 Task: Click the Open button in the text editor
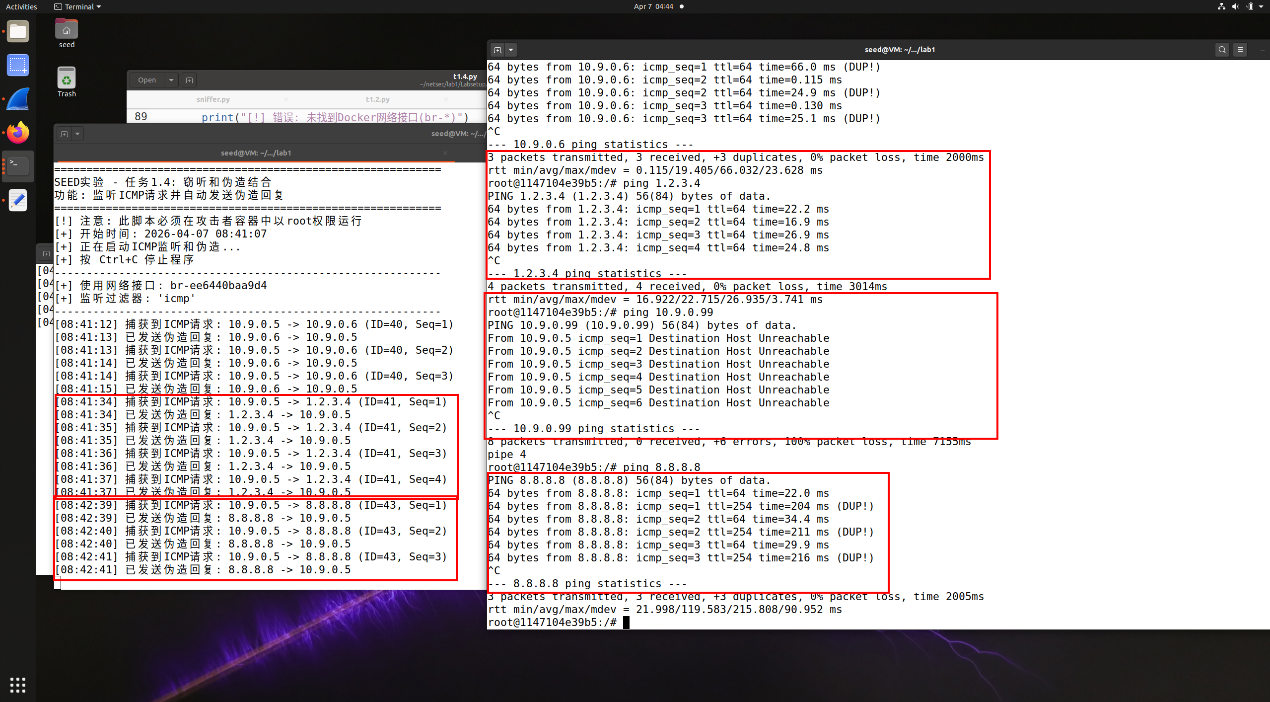147,80
